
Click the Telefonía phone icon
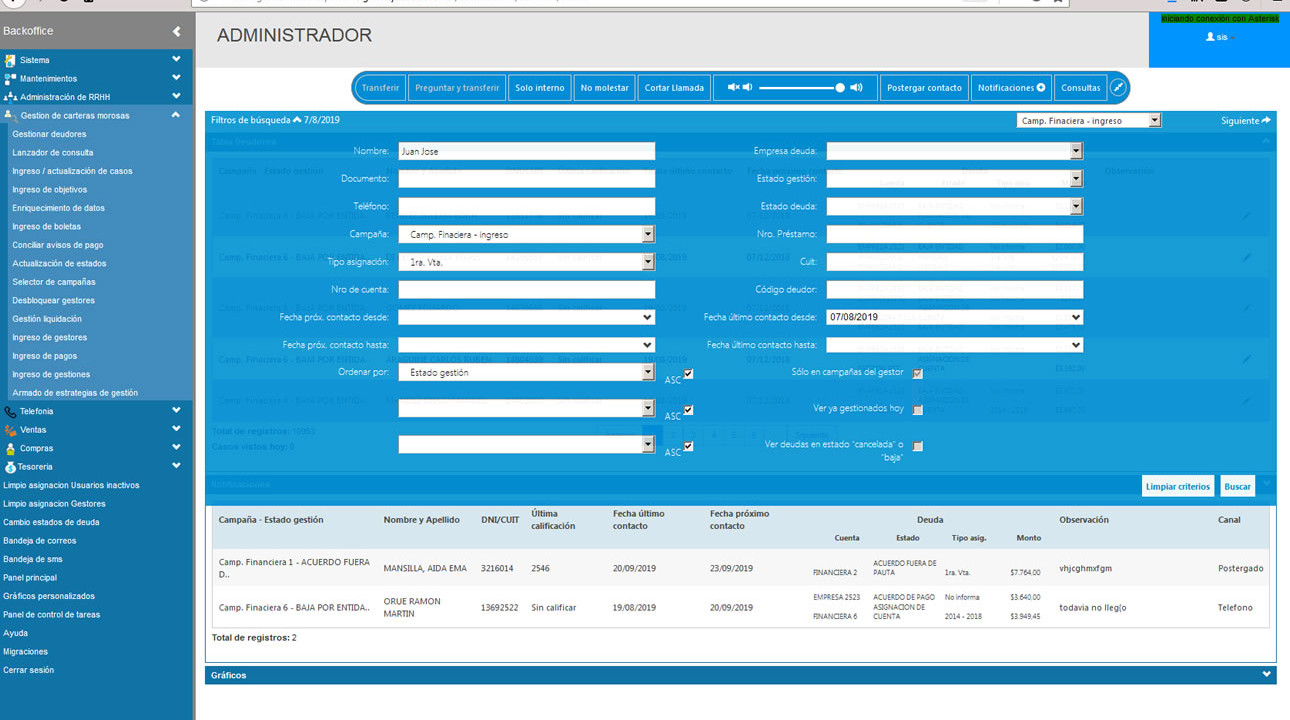point(10,411)
